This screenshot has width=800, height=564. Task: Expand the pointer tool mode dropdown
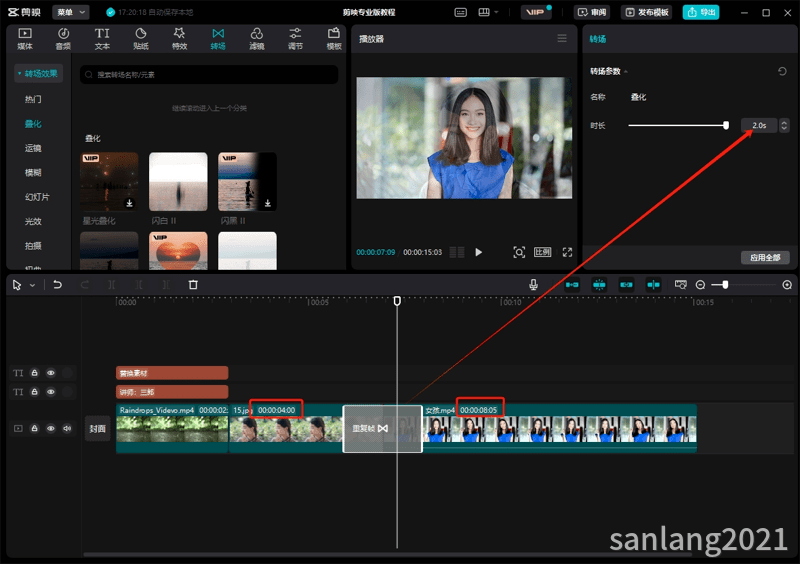[x=32, y=285]
